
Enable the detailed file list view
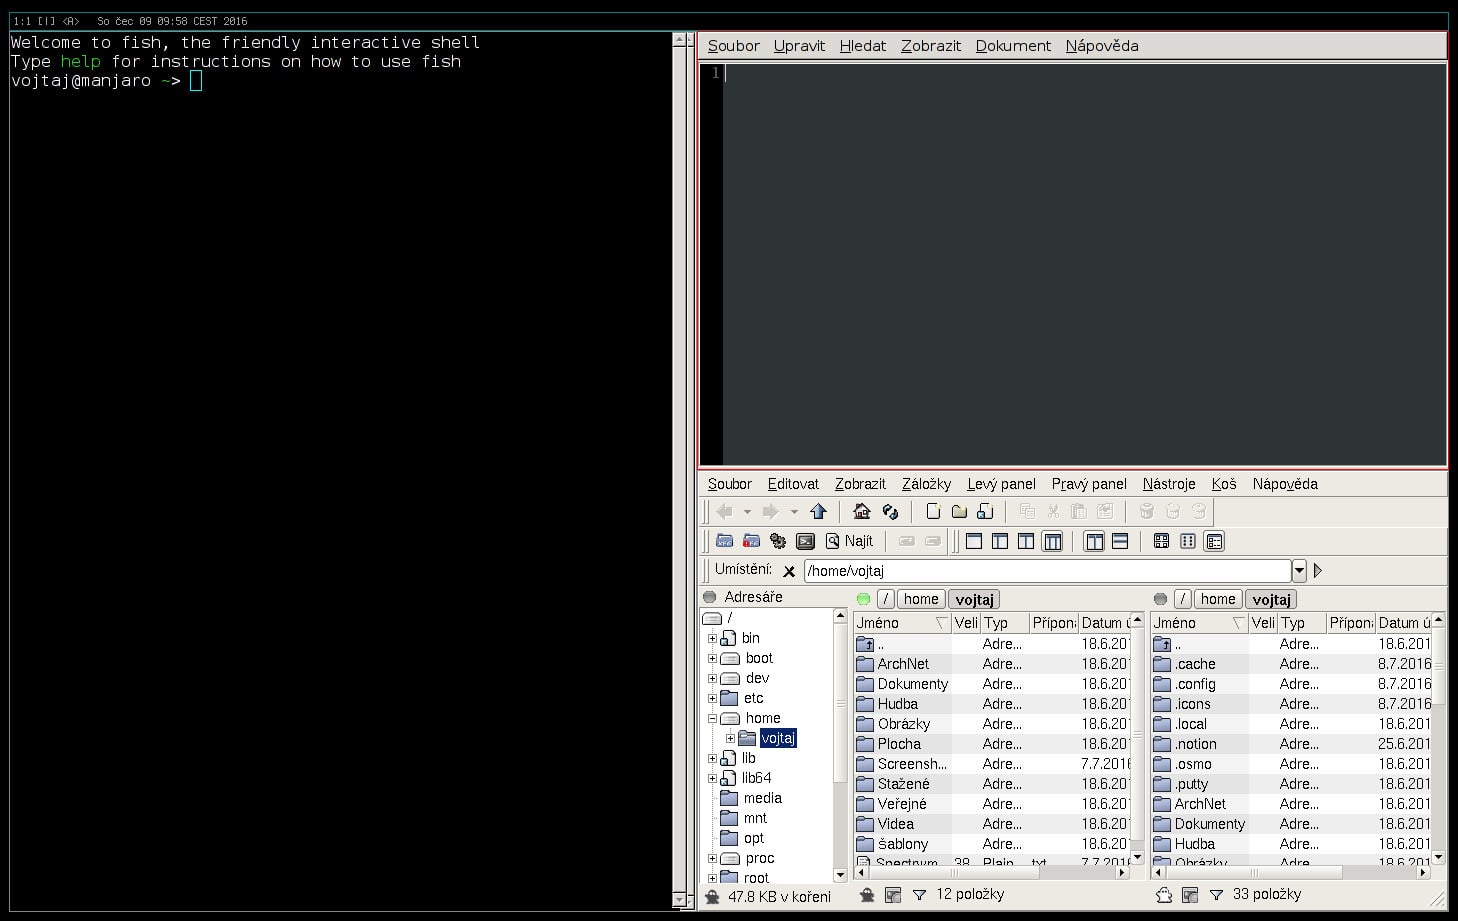click(x=1214, y=542)
